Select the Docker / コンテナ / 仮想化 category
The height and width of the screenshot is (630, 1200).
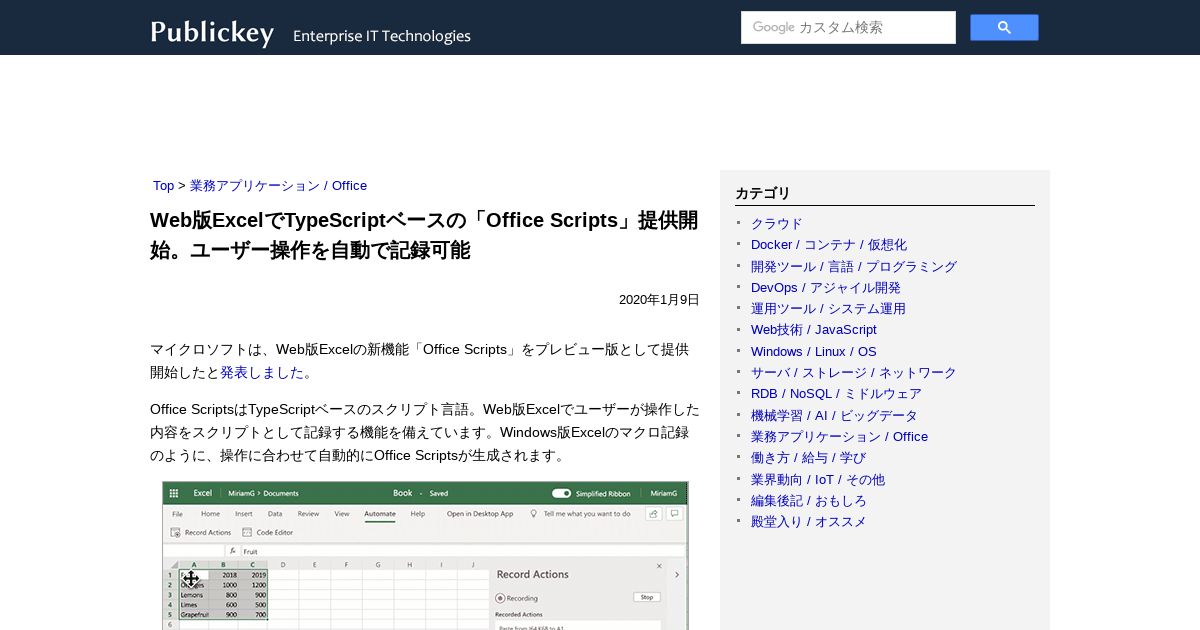(x=829, y=245)
